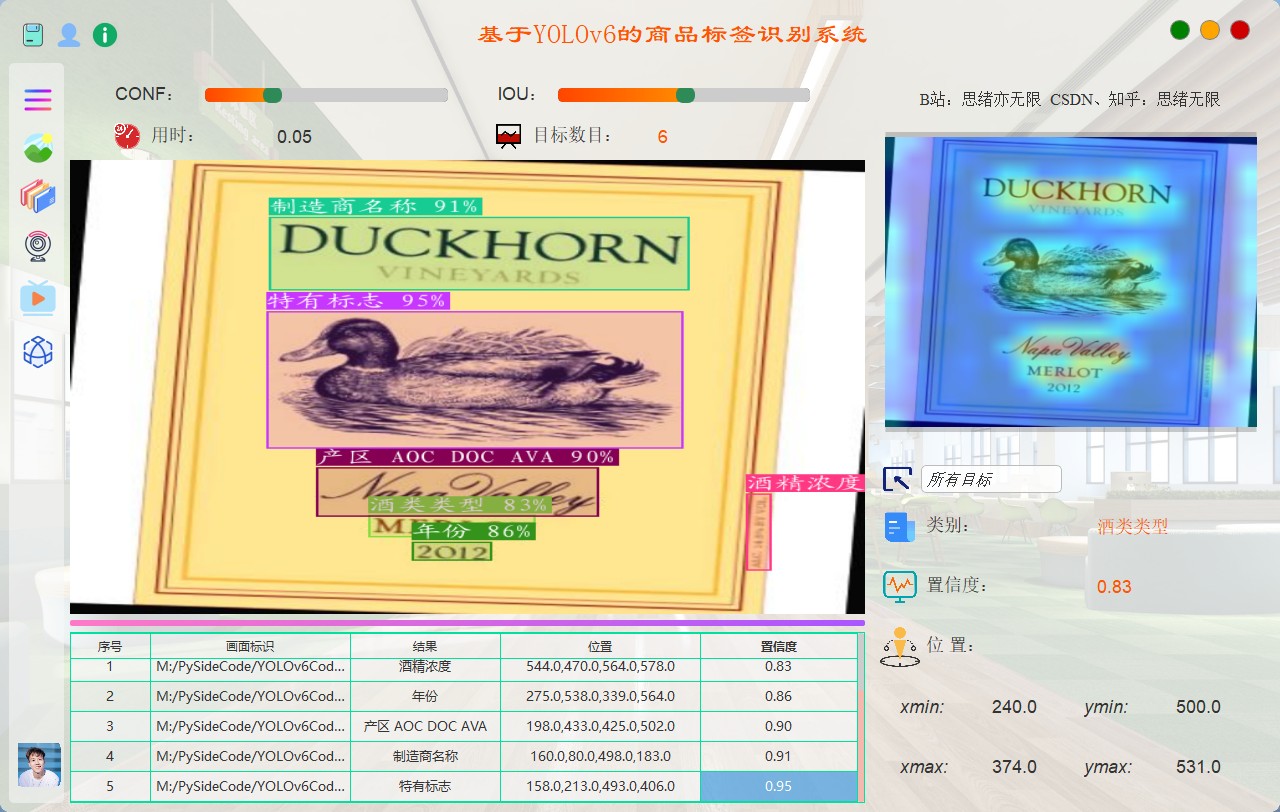Click position cell 158.0,213.0,493.0,406.0
1280x812 pixels.
[x=600, y=786]
